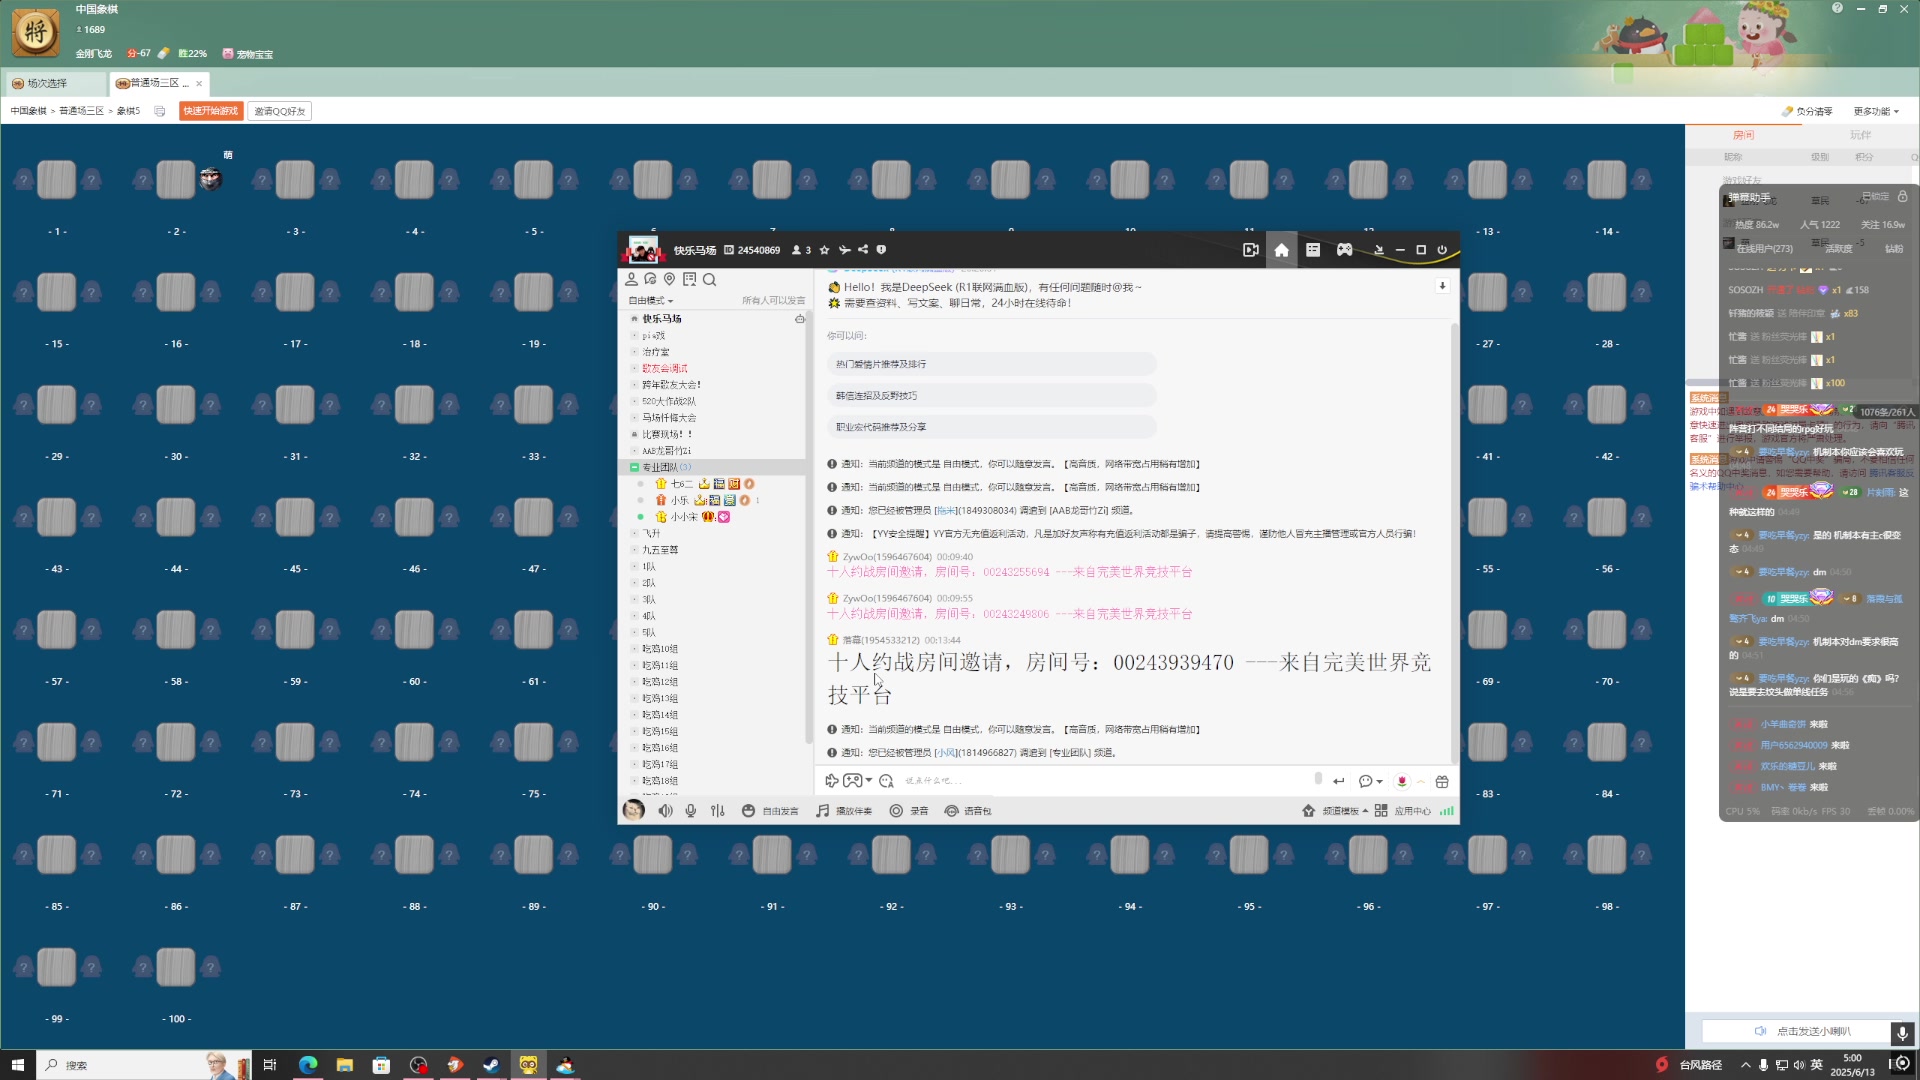Open the member list person icon

coord(631,279)
